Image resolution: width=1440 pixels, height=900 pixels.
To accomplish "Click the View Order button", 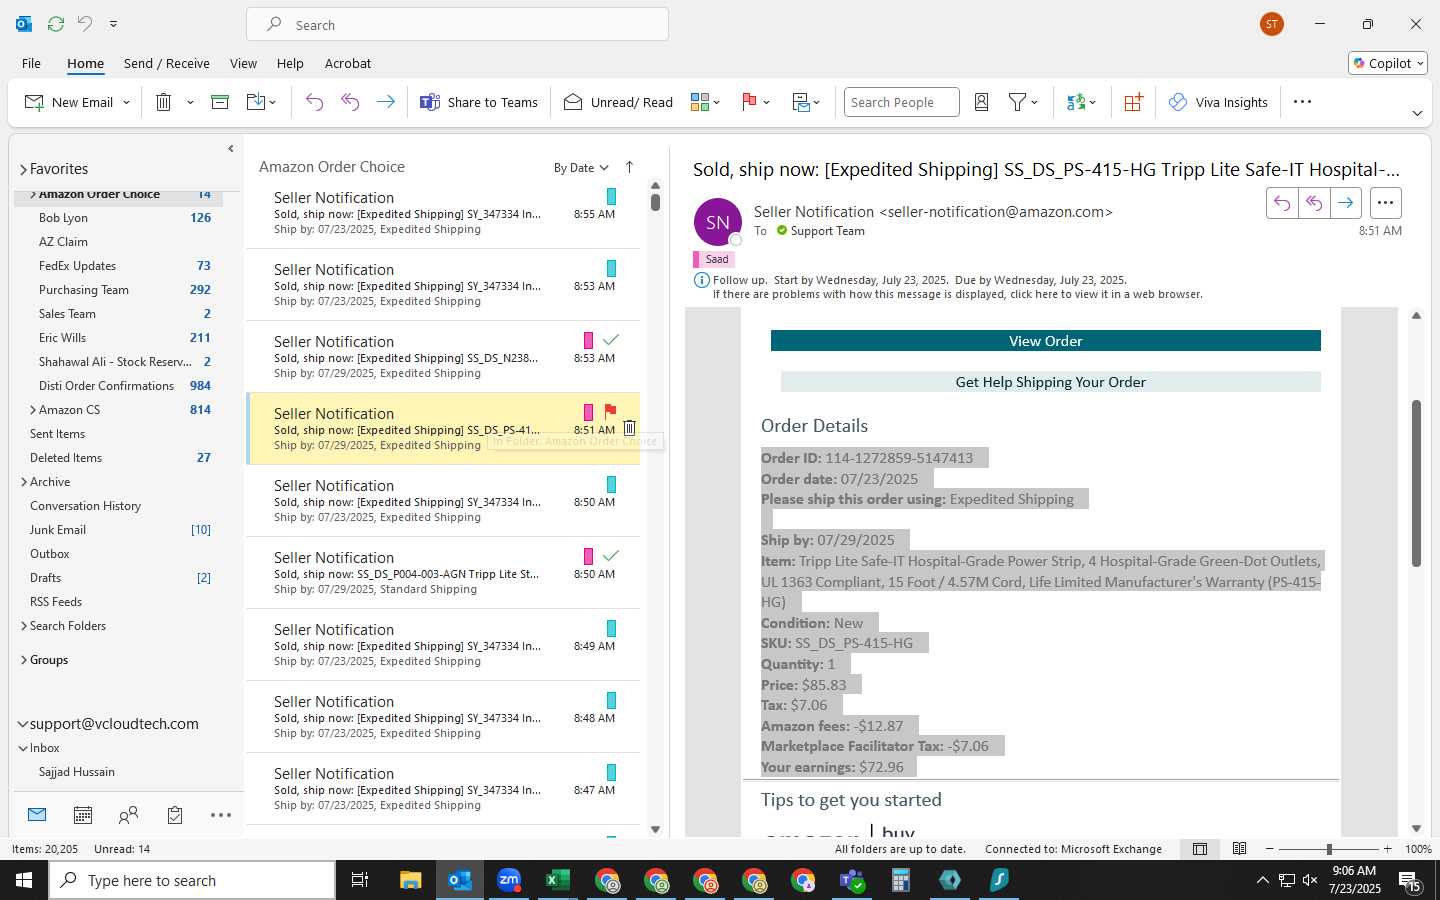I will click(1045, 341).
